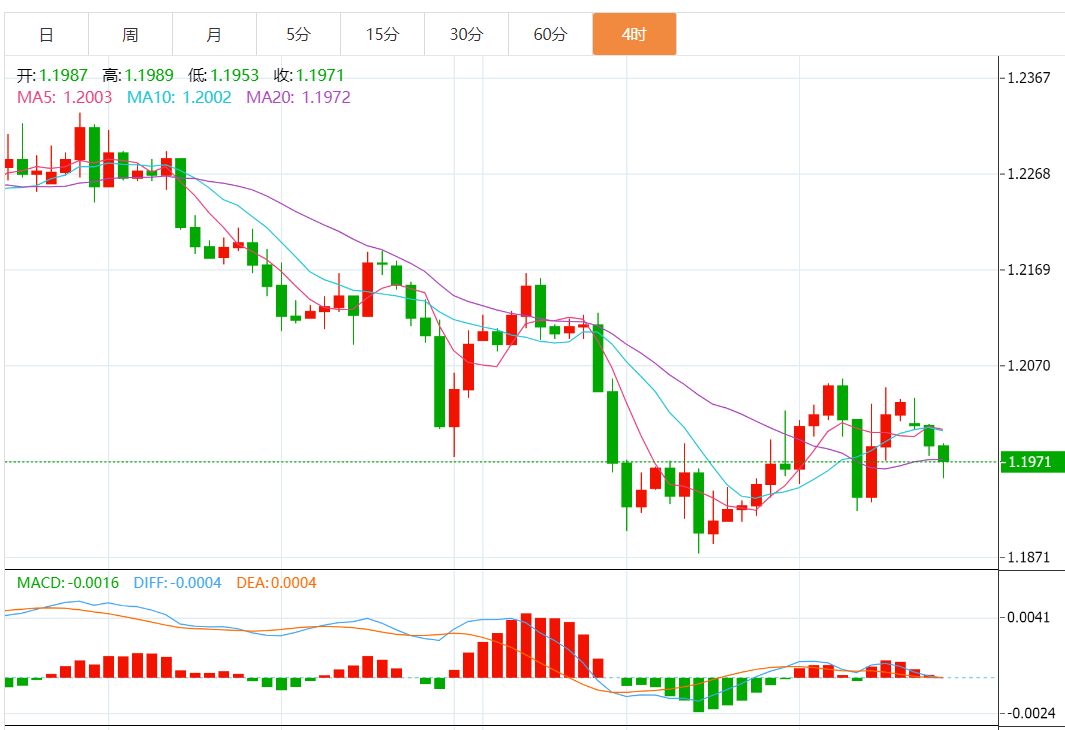This screenshot has width=1065, height=730.
Task: Switch to the 日 daily chart tab
Action: [x=46, y=34]
